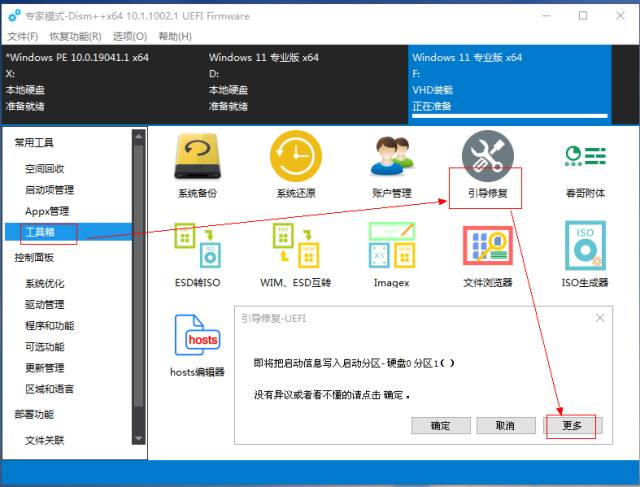Open the ISO生成器 disc icon
The height and width of the screenshot is (487, 640).
[x=585, y=245]
